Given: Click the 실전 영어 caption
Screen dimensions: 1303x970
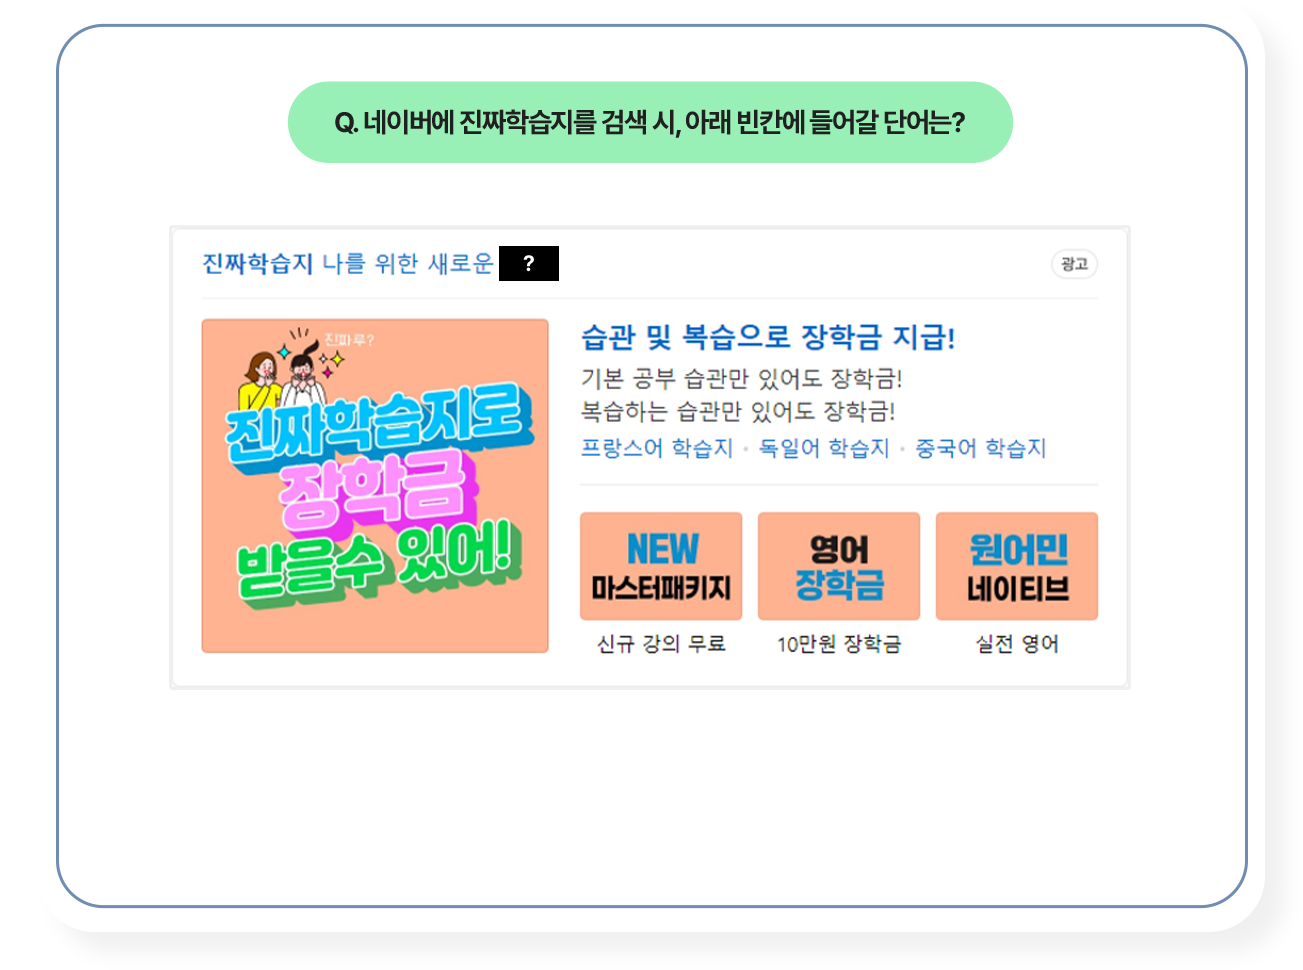Looking at the screenshot, I should point(1017,644).
